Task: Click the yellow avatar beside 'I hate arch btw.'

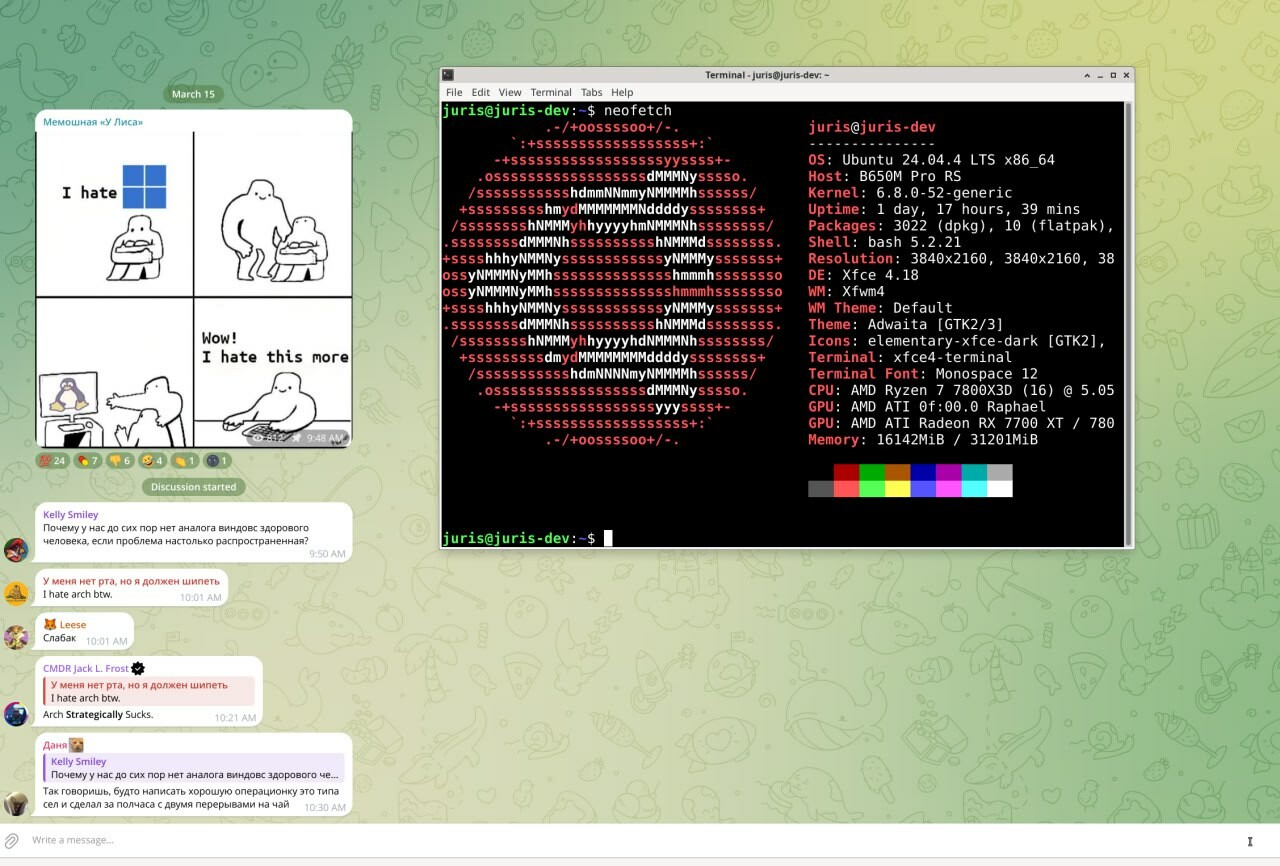Action: click(16, 594)
